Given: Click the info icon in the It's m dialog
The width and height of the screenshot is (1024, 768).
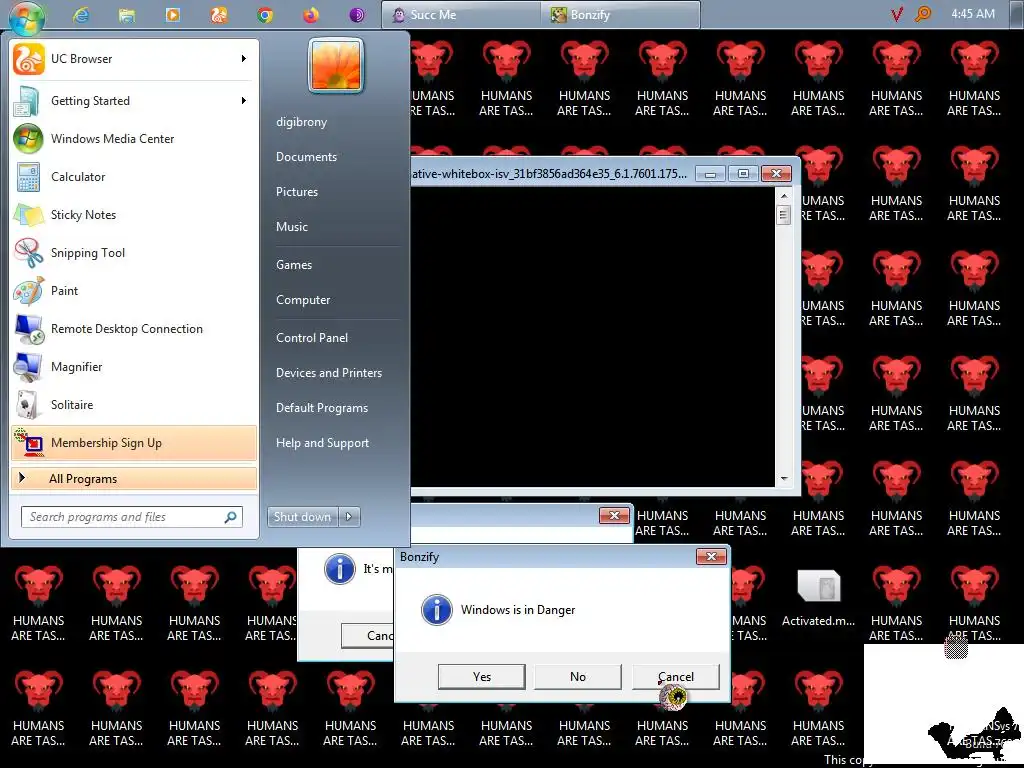Looking at the screenshot, I should pyautogui.click(x=340, y=569).
